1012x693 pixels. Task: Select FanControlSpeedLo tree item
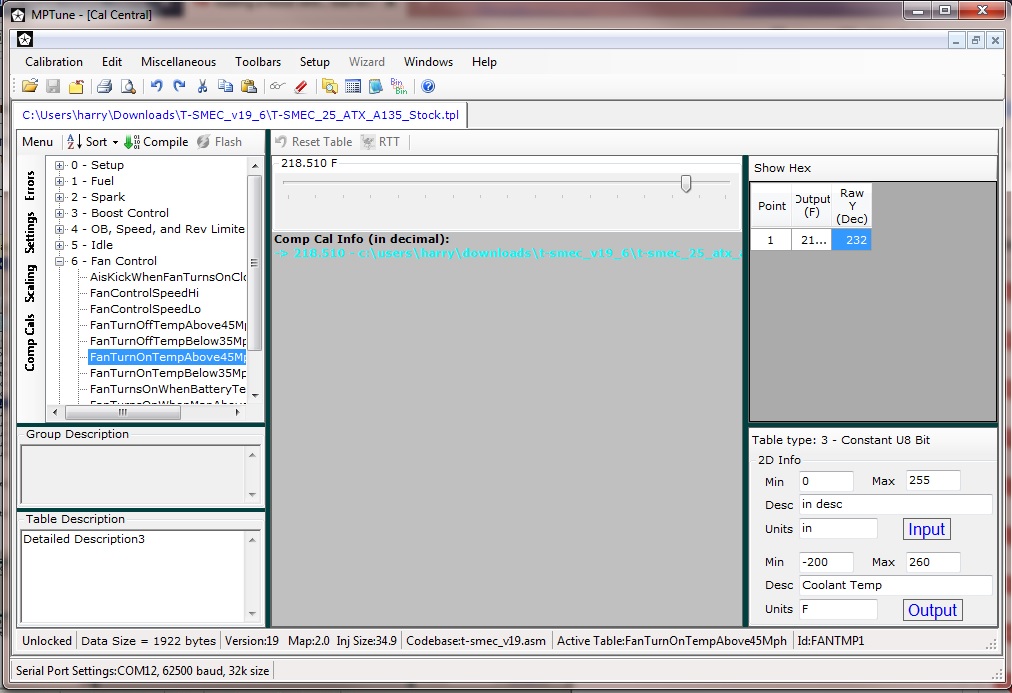(x=145, y=309)
